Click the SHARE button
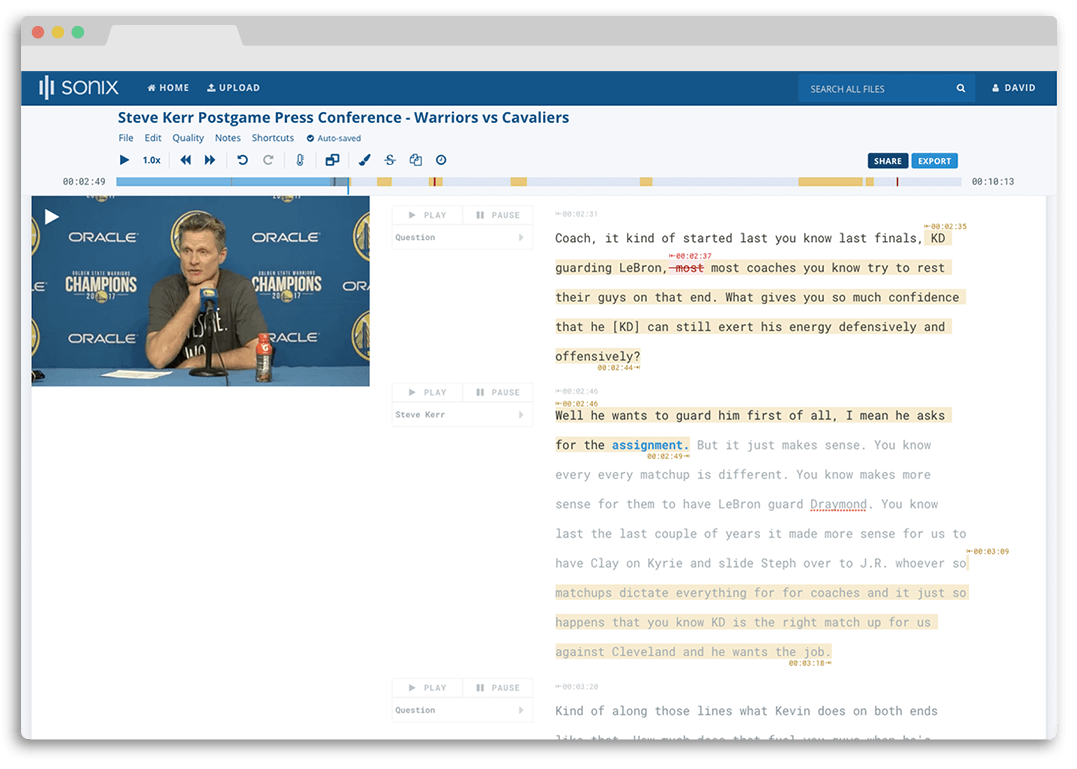Image resolution: width=1077 pixels, height=769 pixels. click(x=887, y=160)
